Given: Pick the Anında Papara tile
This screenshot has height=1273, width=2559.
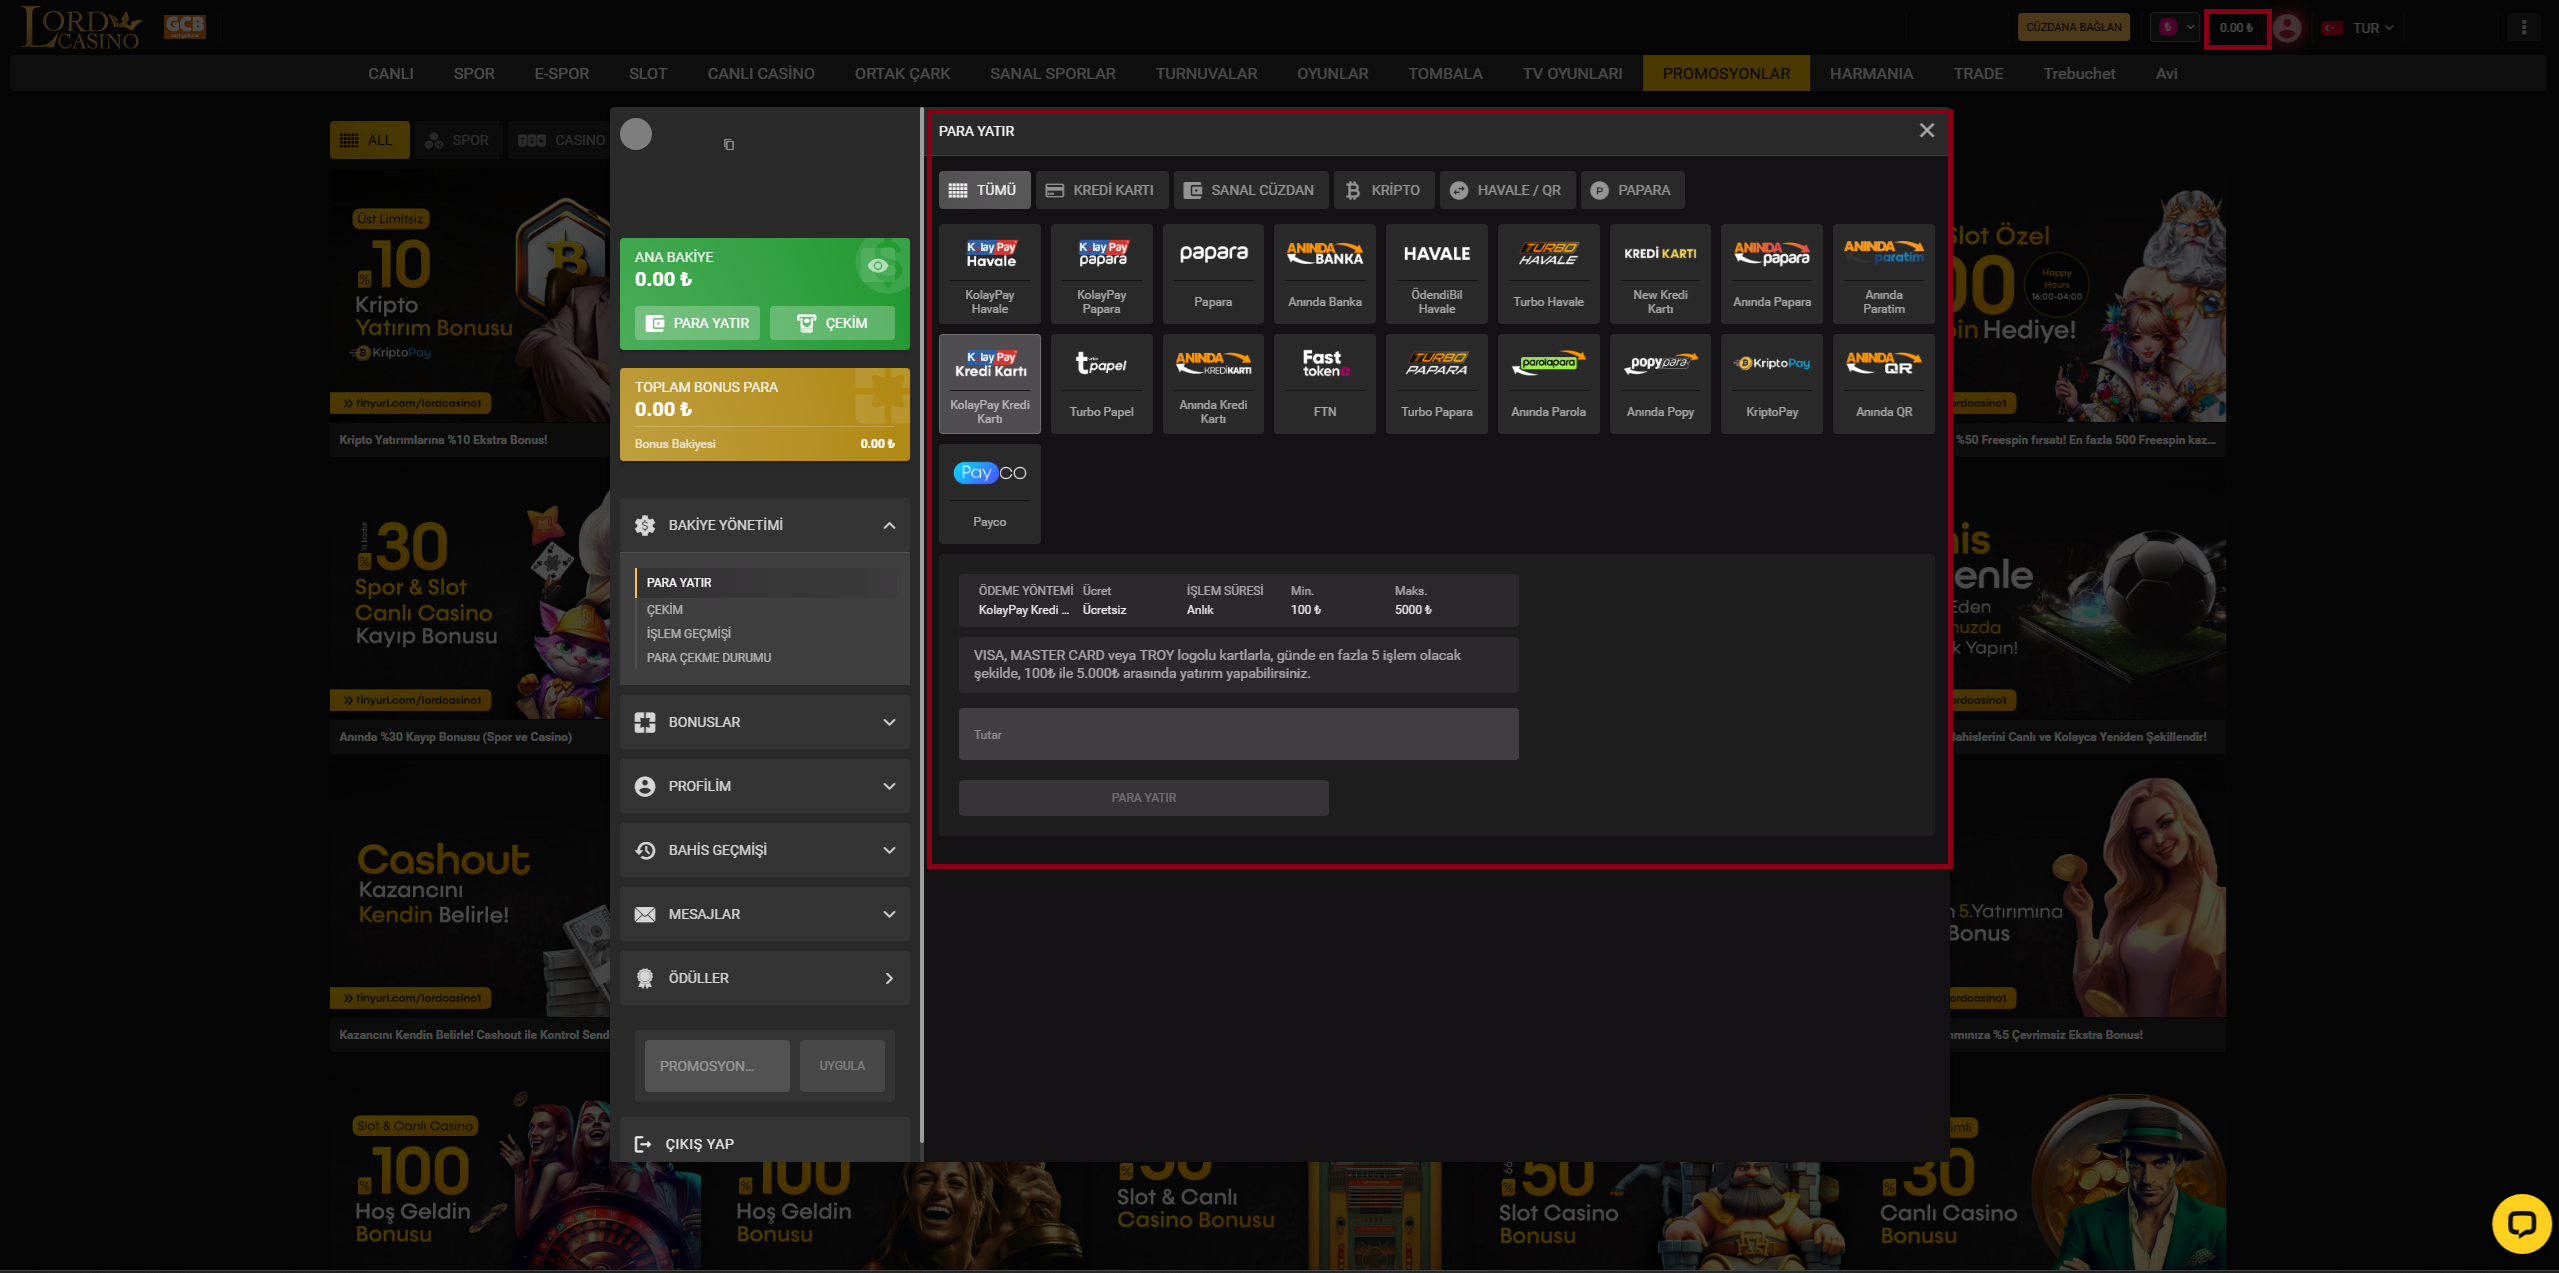Looking at the screenshot, I should coord(1772,274).
